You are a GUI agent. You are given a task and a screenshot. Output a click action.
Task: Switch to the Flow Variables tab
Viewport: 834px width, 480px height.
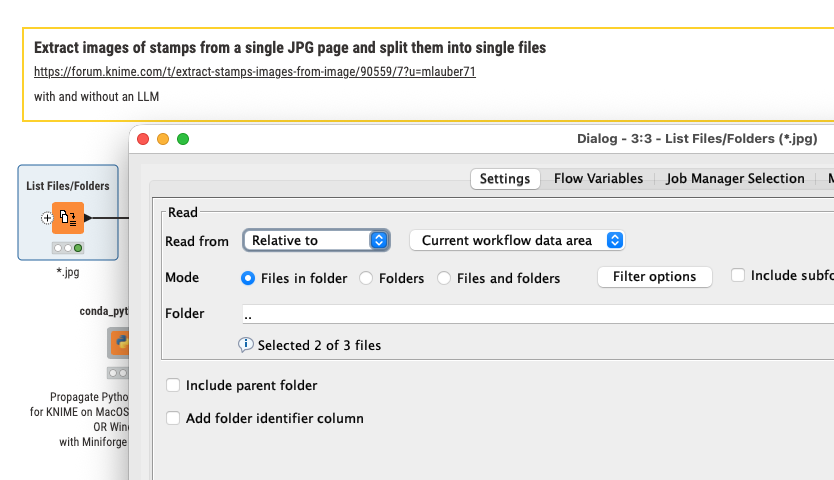coord(598,179)
